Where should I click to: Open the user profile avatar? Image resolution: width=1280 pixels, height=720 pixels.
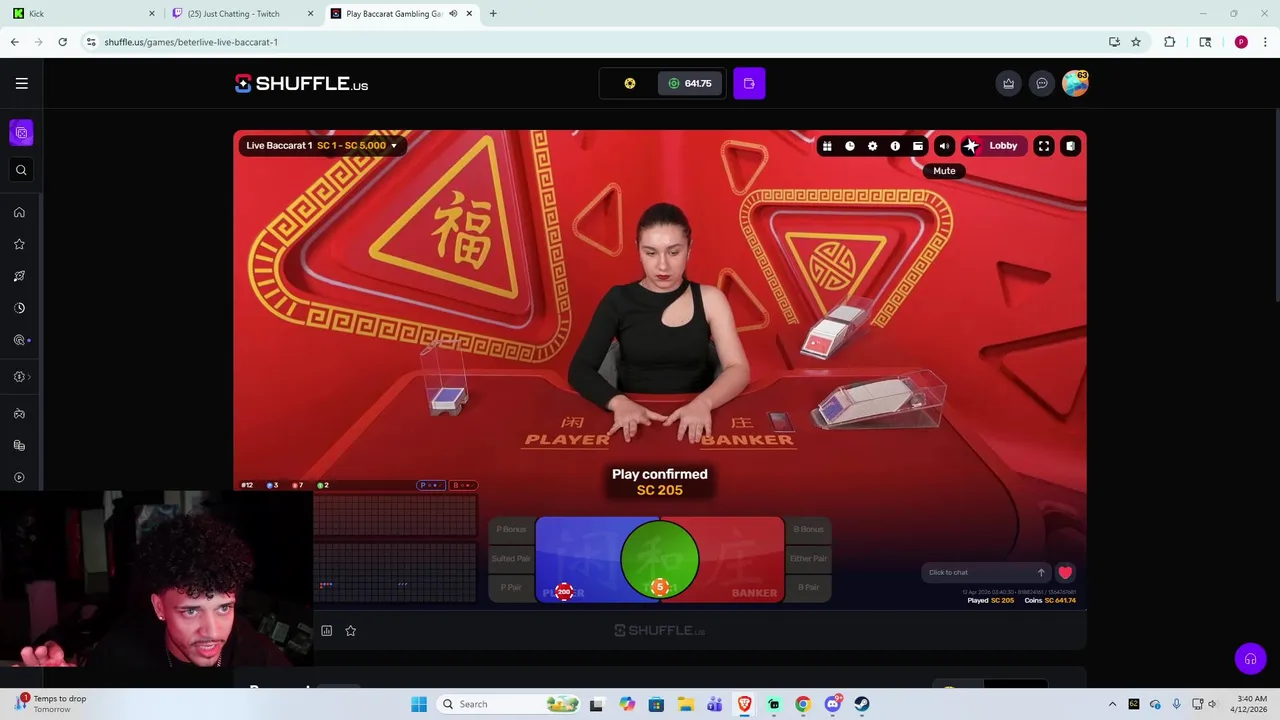1075,84
